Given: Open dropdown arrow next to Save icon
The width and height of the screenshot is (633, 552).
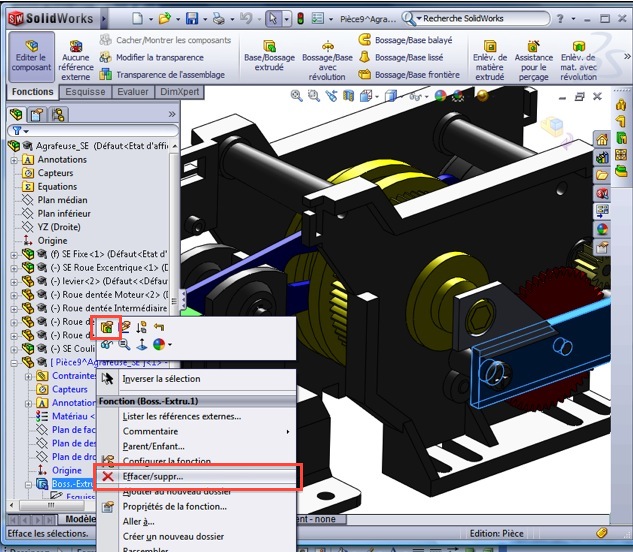Looking at the screenshot, I should (205, 19).
